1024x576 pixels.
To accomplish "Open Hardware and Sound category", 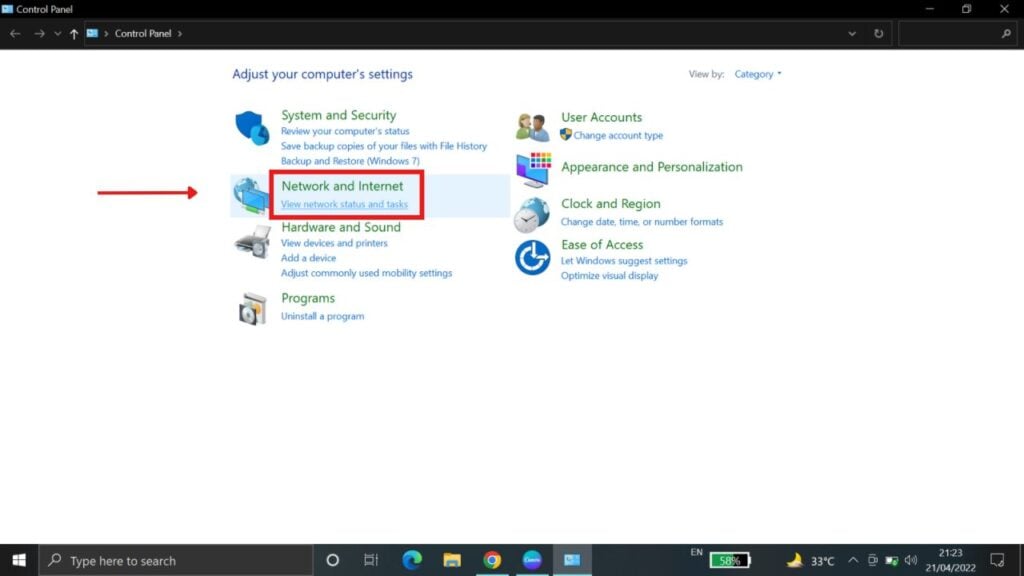I will click(x=341, y=227).
